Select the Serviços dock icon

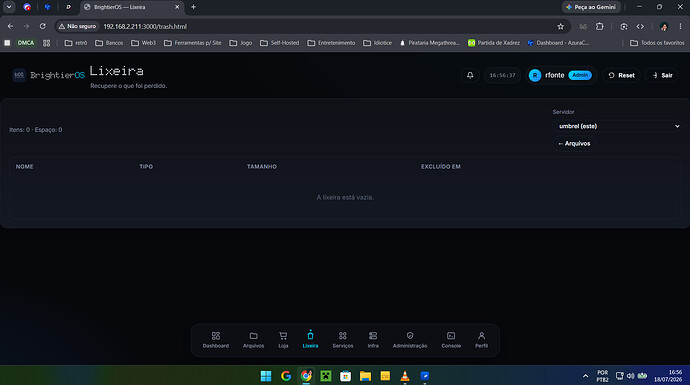[x=343, y=340]
